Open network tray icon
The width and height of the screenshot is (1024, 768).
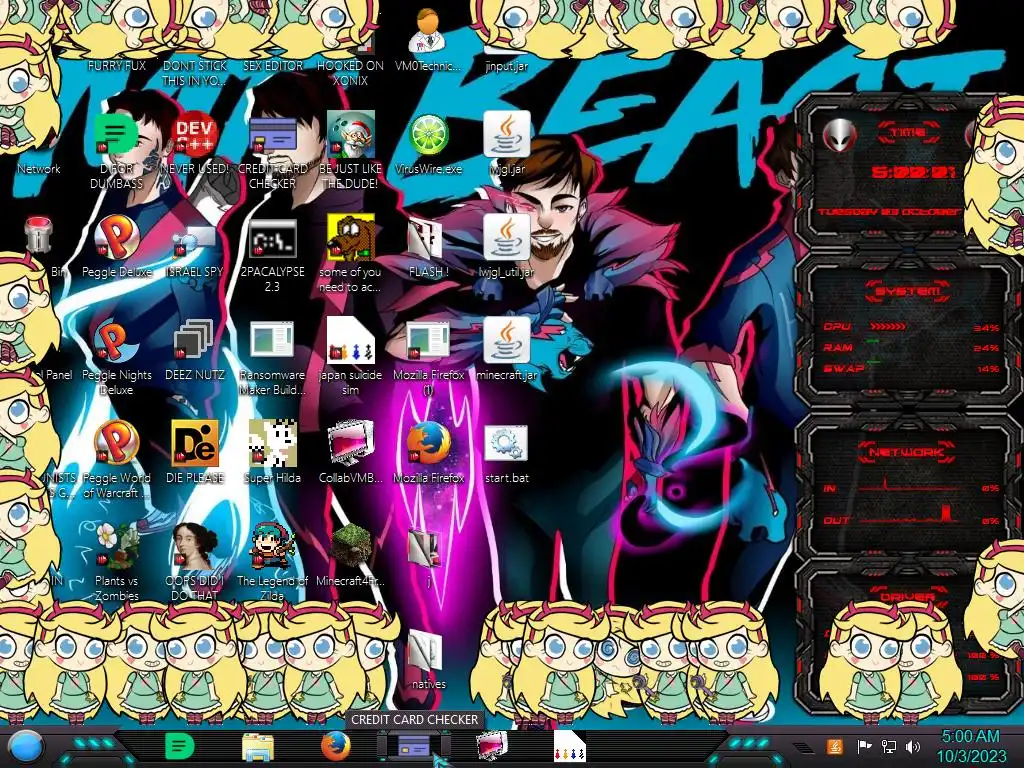click(x=889, y=746)
